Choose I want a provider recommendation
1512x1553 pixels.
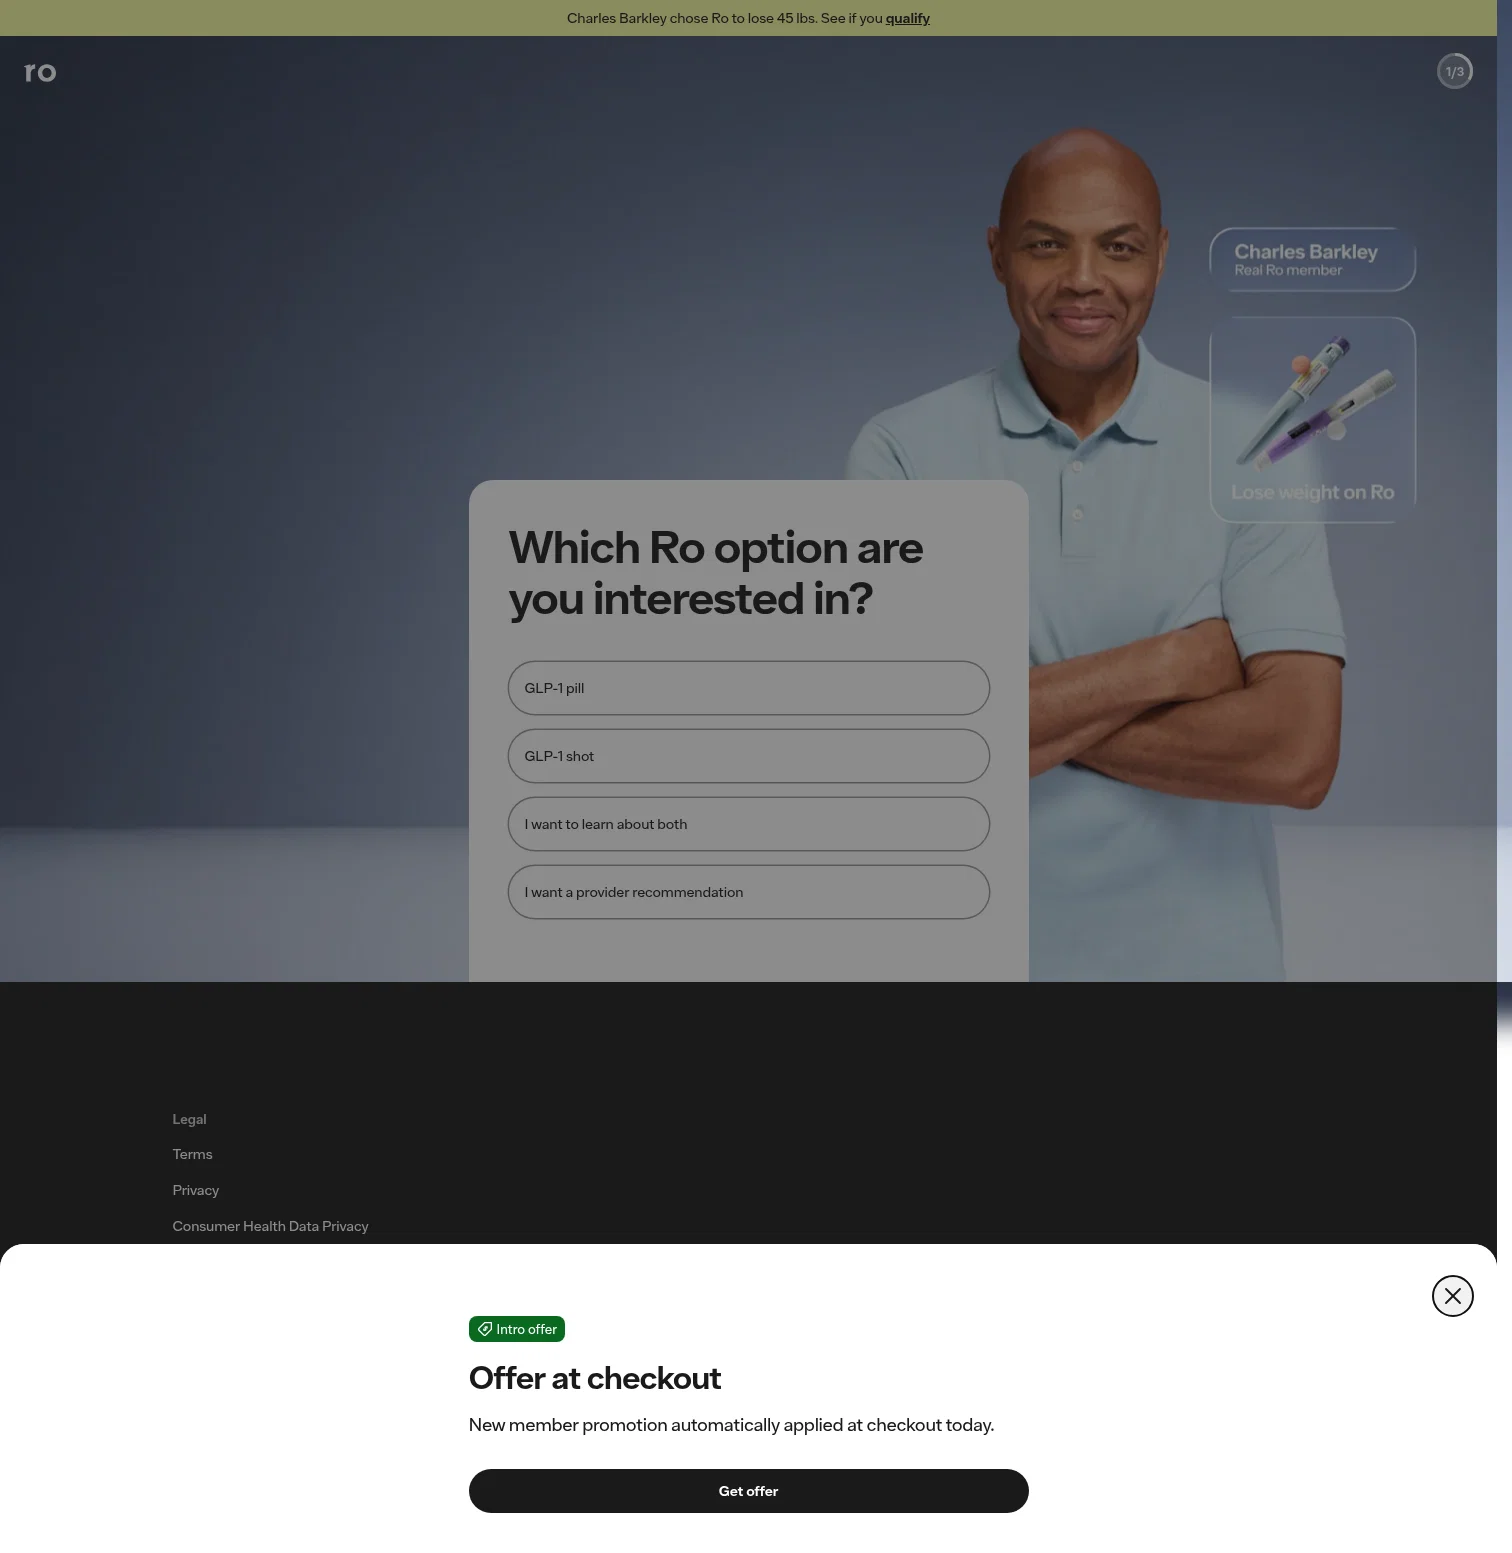coord(749,892)
